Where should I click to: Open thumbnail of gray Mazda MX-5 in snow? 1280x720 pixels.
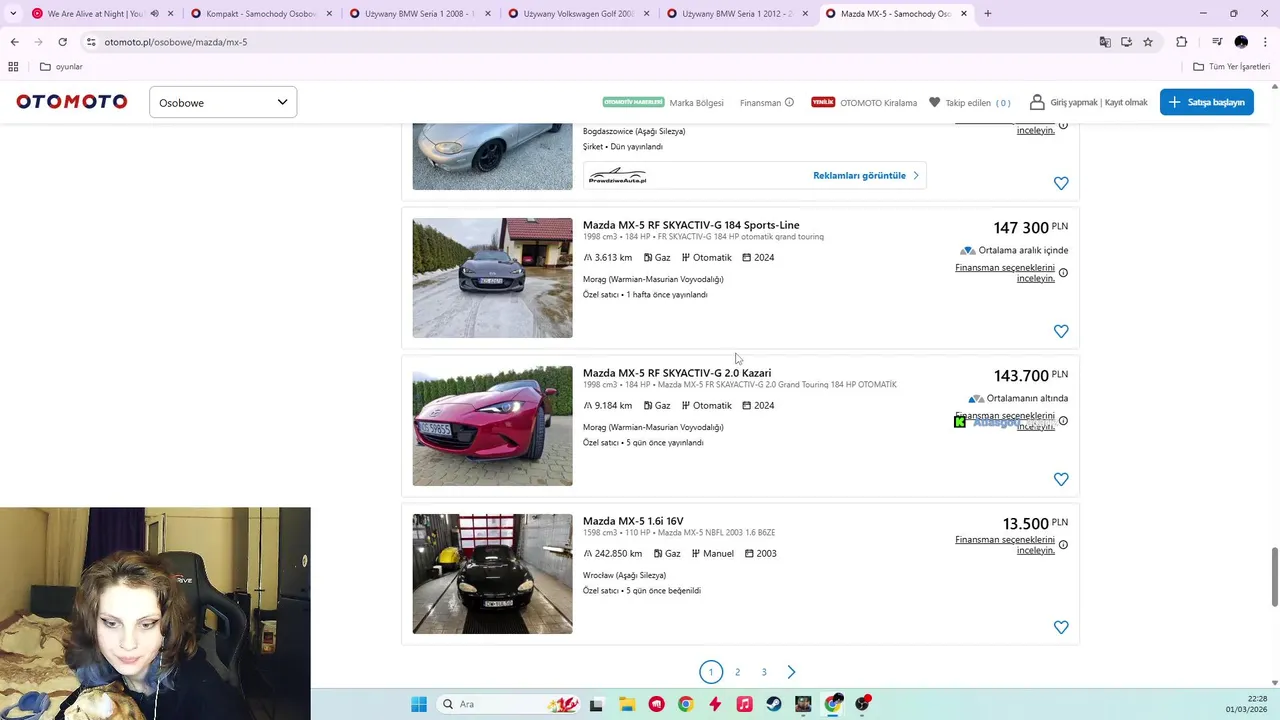(x=493, y=278)
